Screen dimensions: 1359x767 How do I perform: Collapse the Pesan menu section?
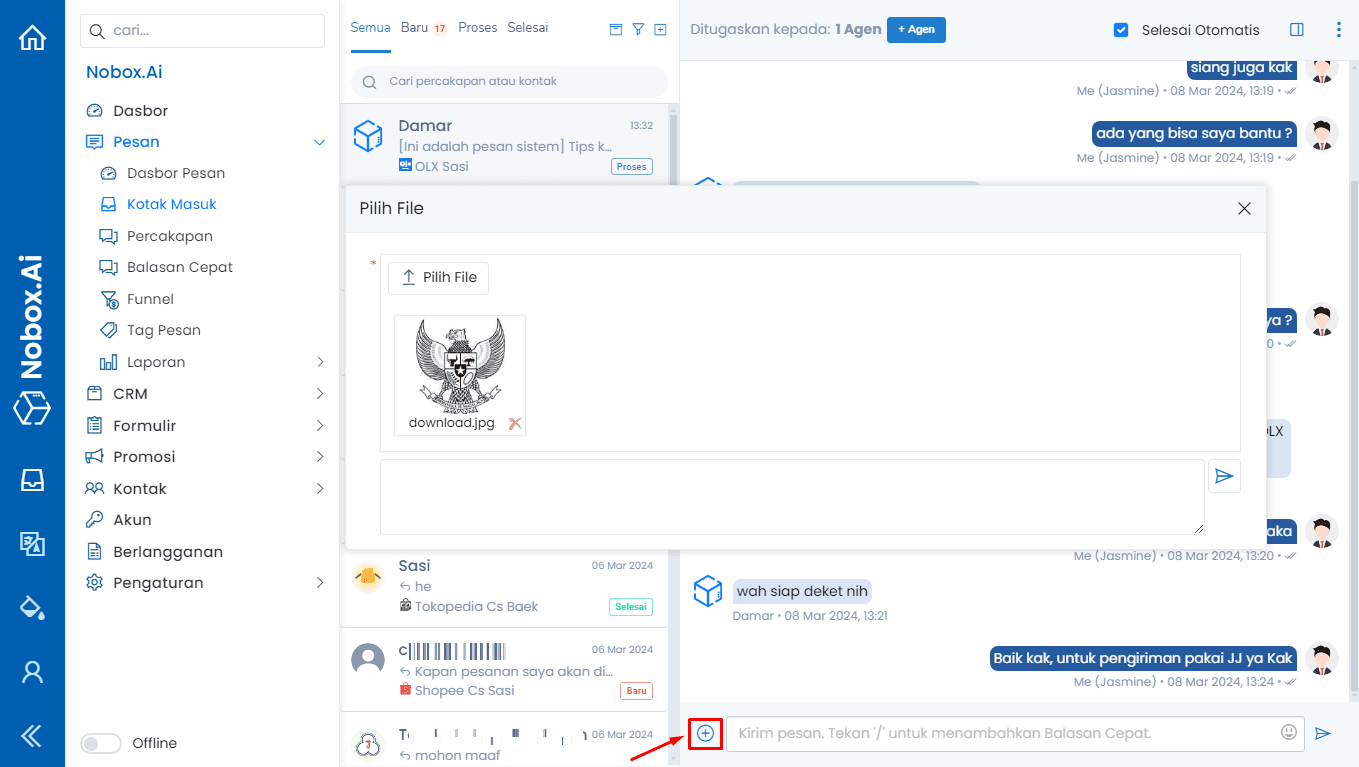click(x=320, y=142)
